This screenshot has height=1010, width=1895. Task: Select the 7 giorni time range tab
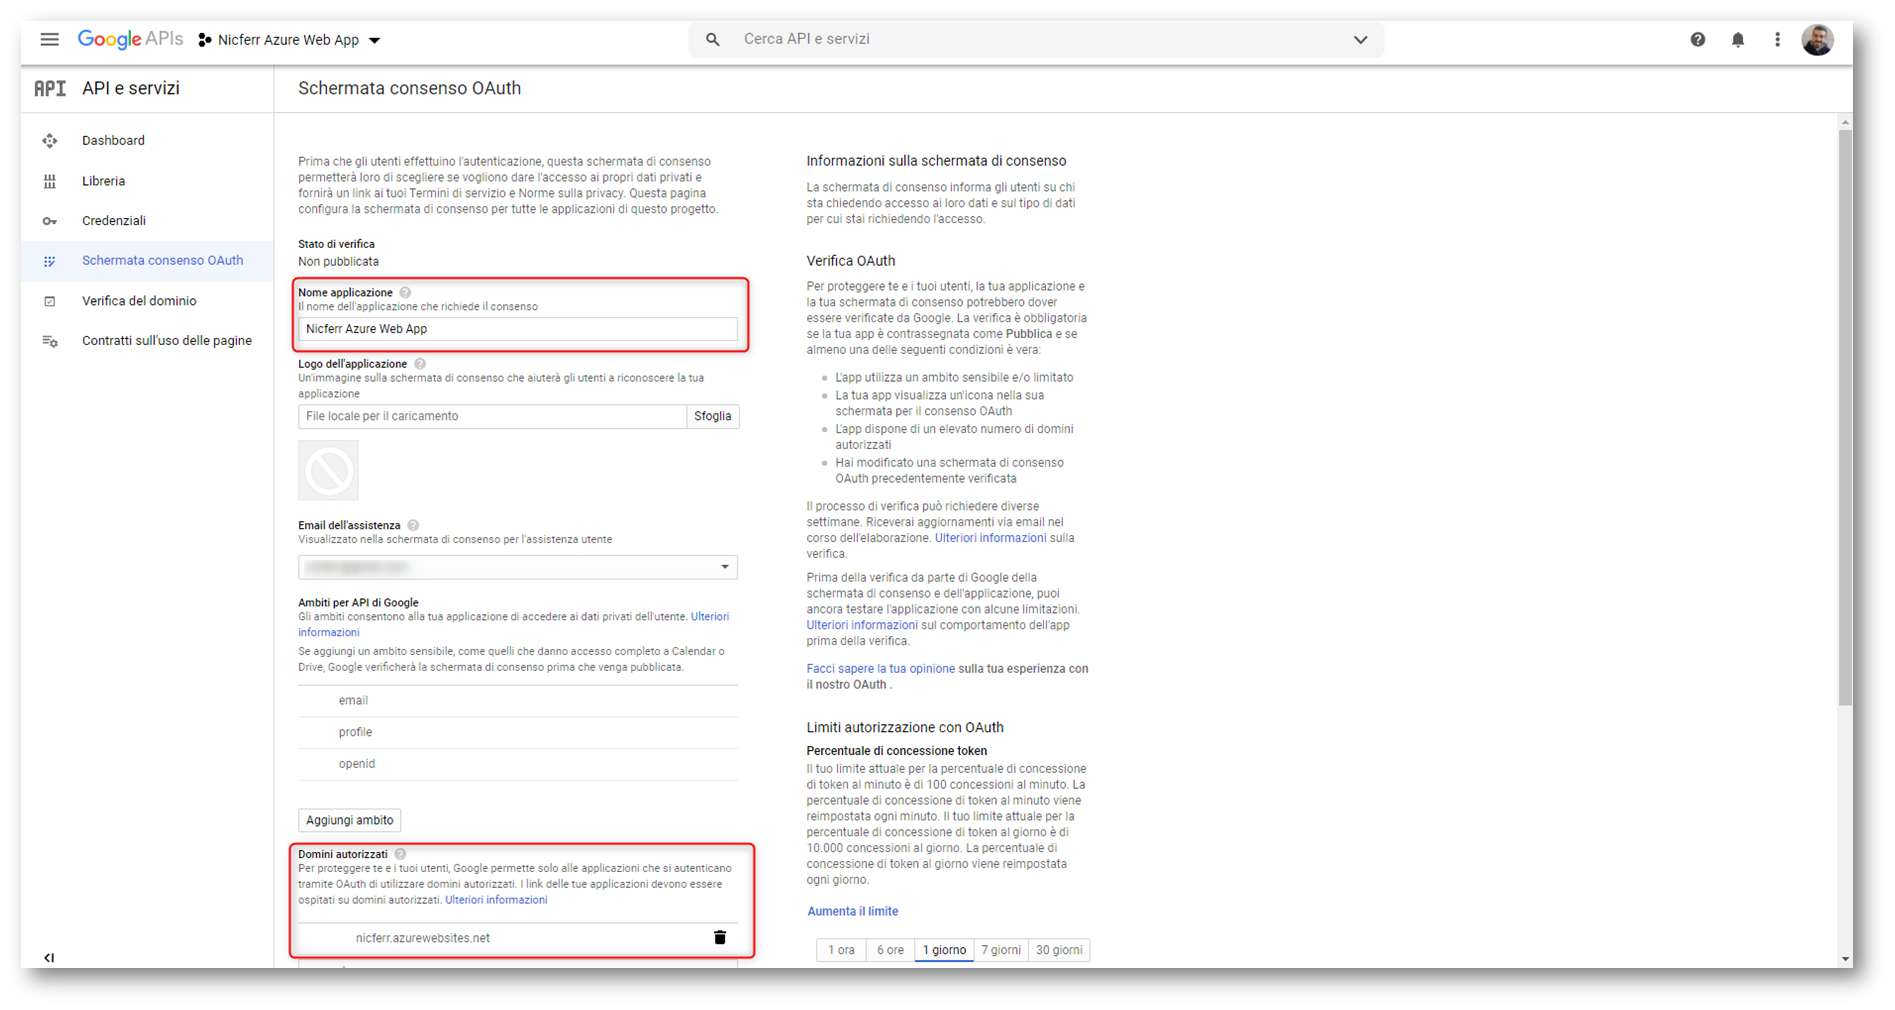tap(1001, 950)
